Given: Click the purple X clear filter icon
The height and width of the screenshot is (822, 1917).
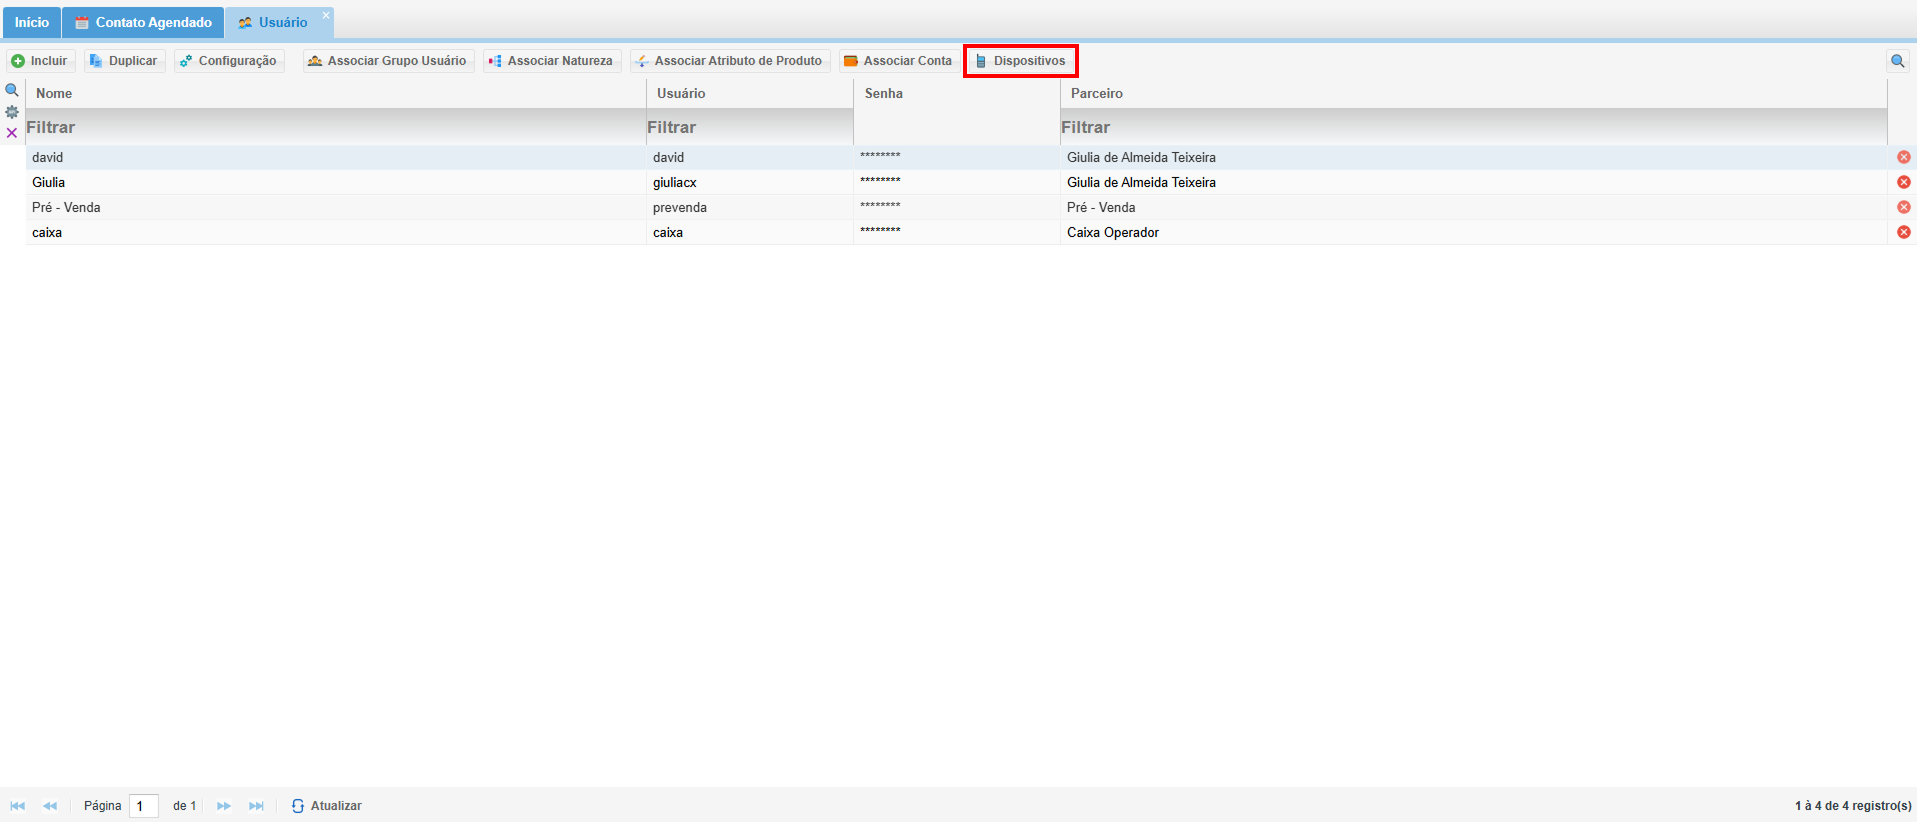Looking at the screenshot, I should tap(12, 133).
